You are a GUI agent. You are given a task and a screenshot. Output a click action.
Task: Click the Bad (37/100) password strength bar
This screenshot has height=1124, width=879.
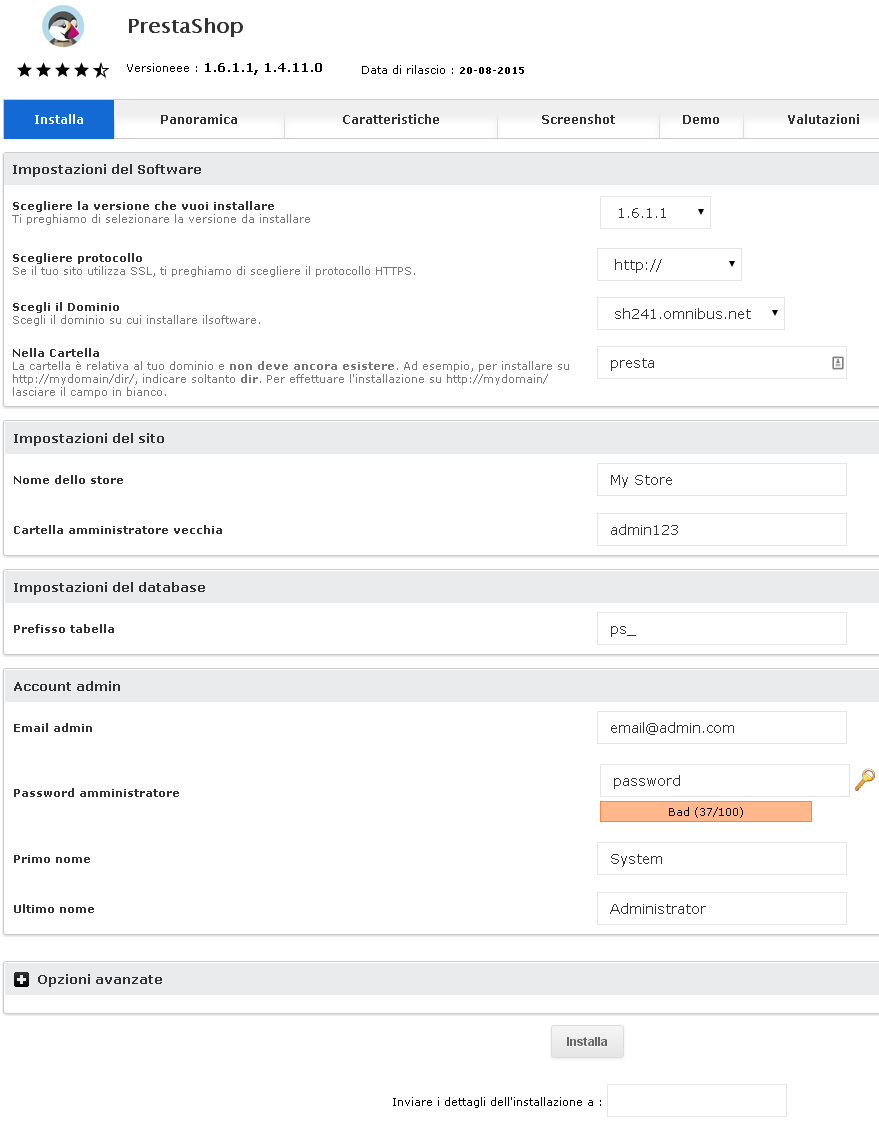(x=705, y=811)
